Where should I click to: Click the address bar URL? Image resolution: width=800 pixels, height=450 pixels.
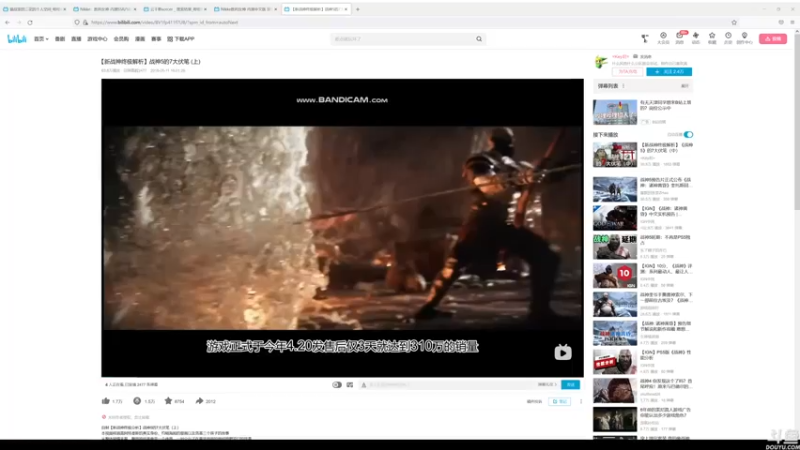[164, 22]
